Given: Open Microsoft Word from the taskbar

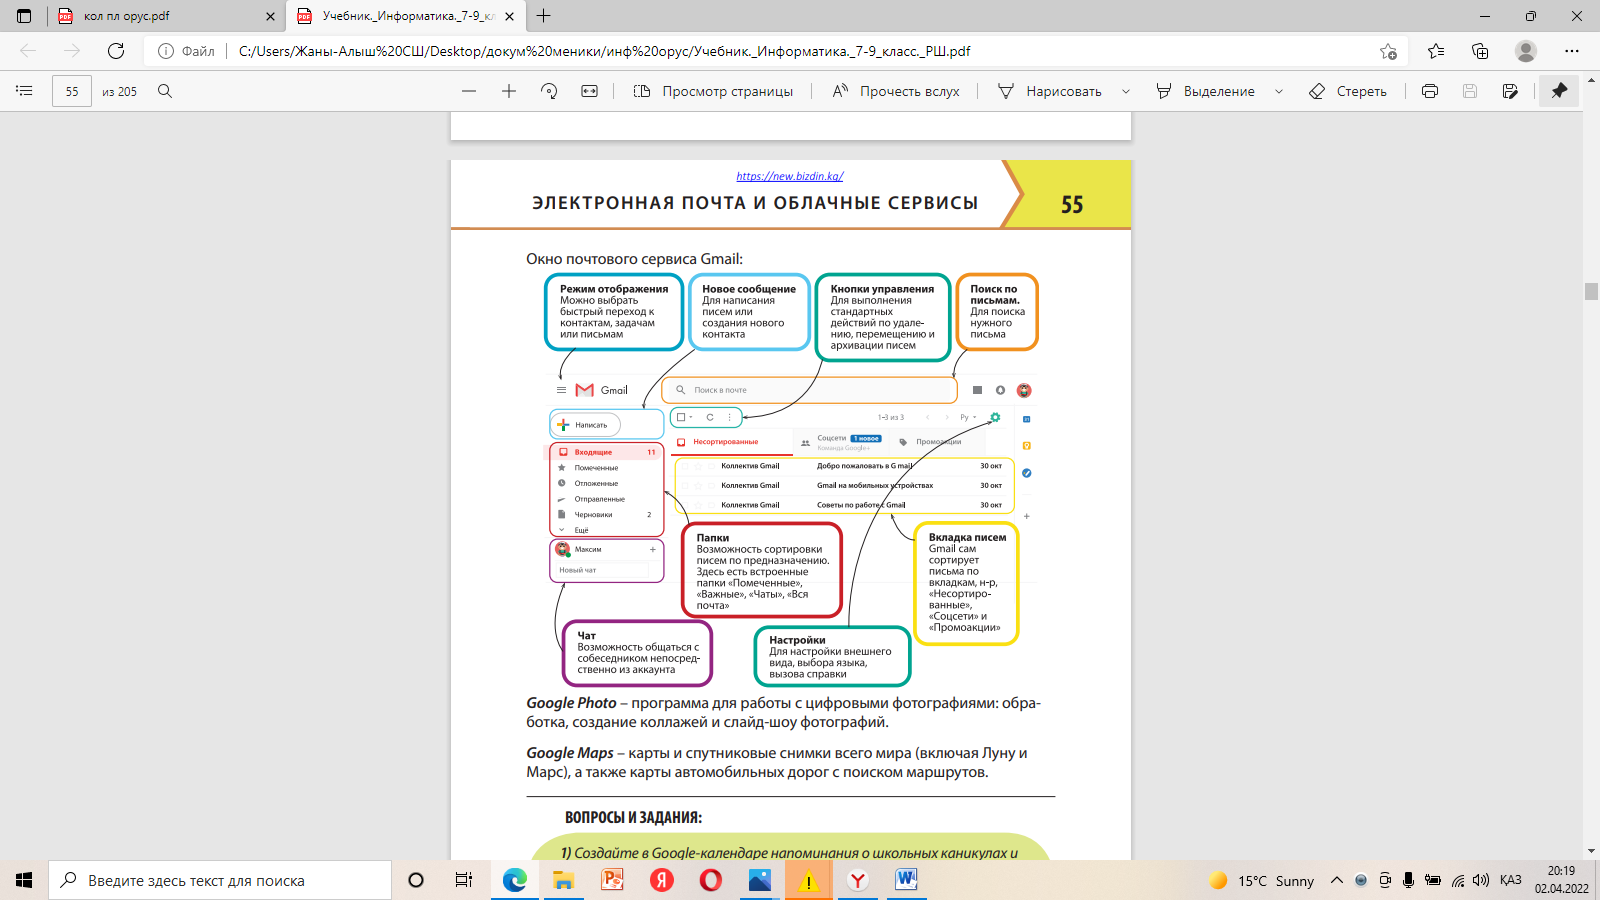Looking at the screenshot, I should click(906, 880).
